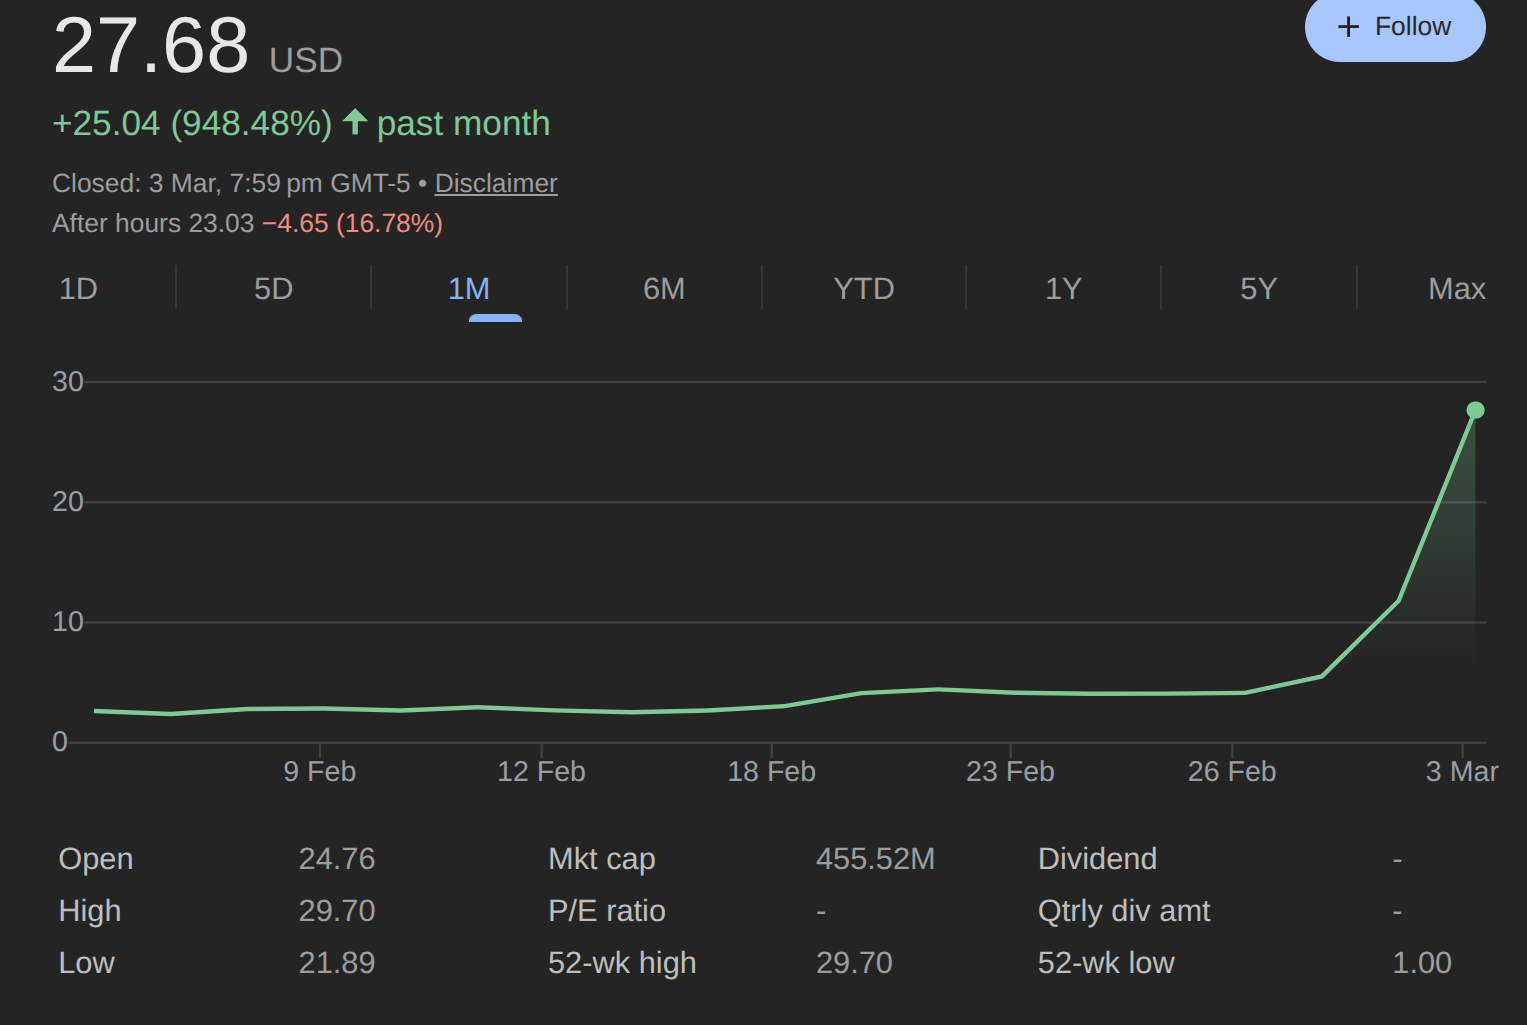Click the 'past month' text
The height and width of the screenshot is (1025, 1527).
[x=464, y=123]
